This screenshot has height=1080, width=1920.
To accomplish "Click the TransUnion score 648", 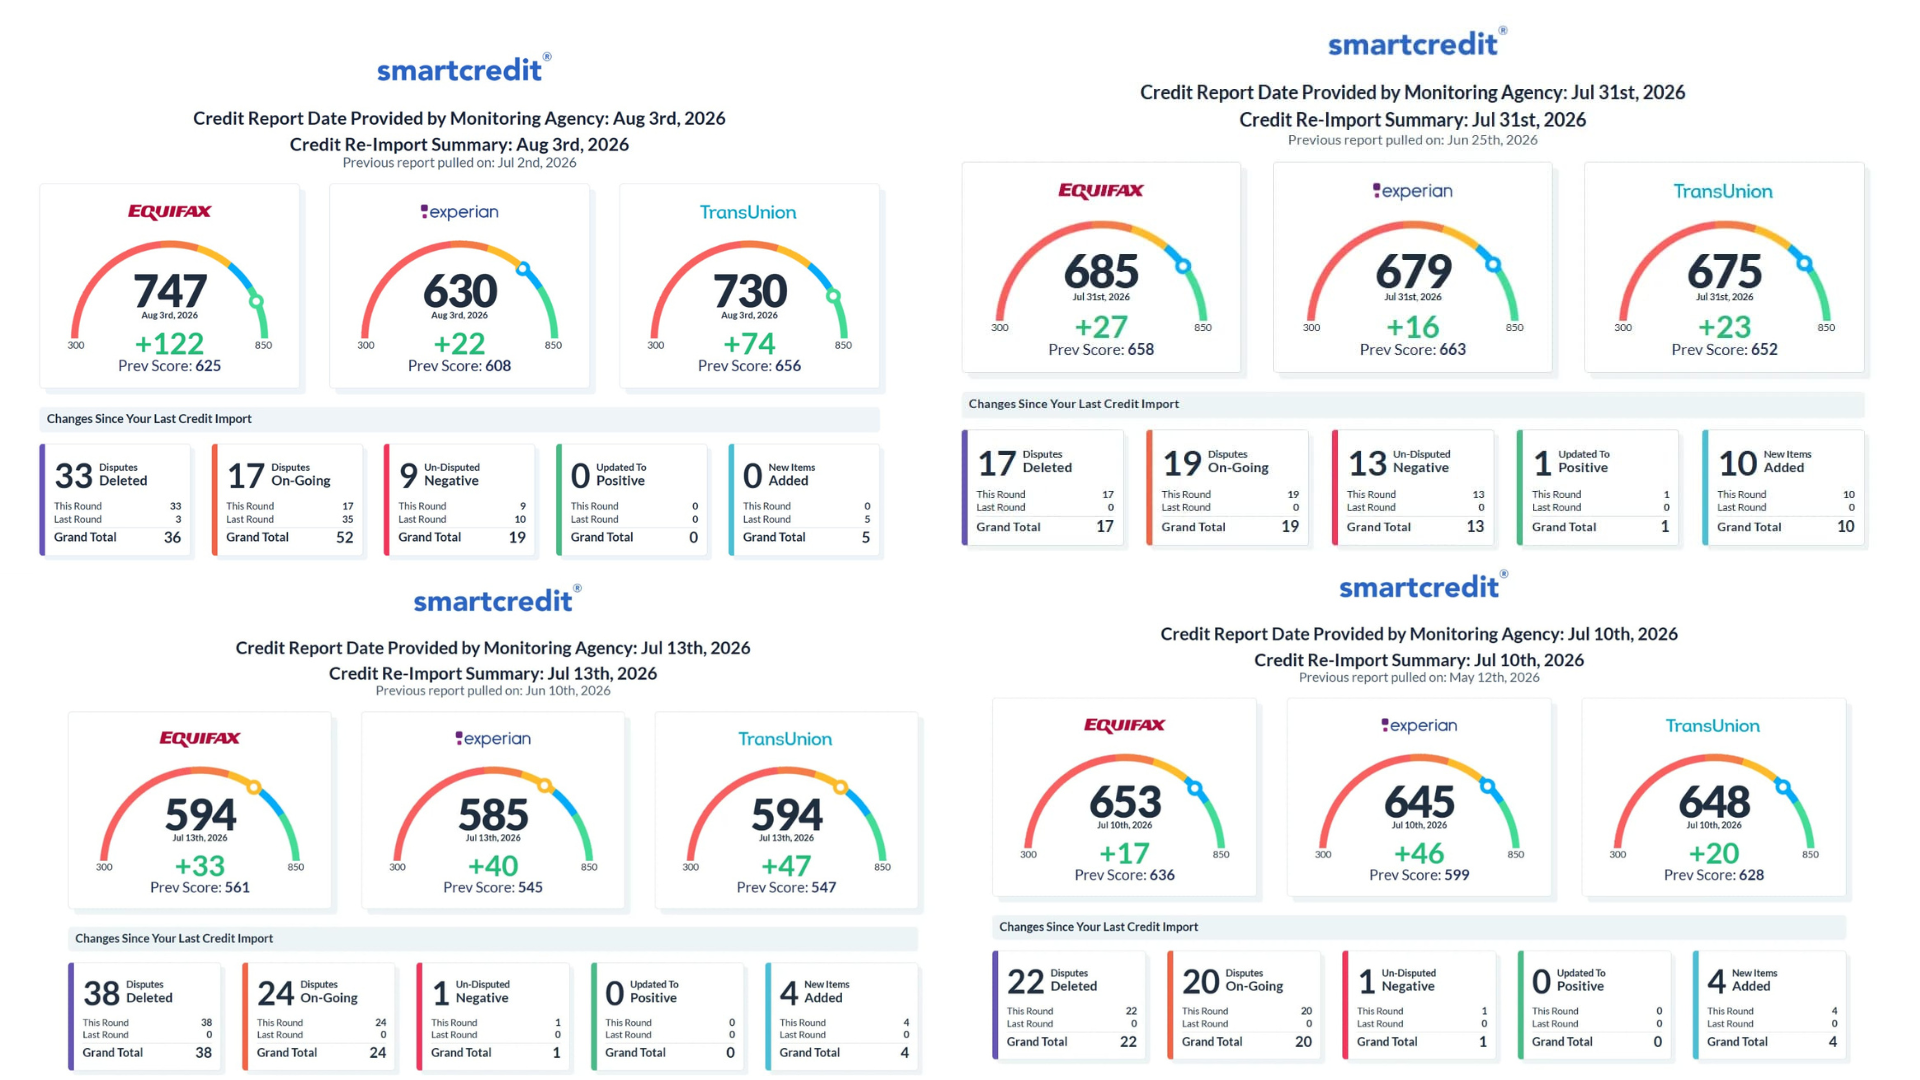I will point(1714,802).
